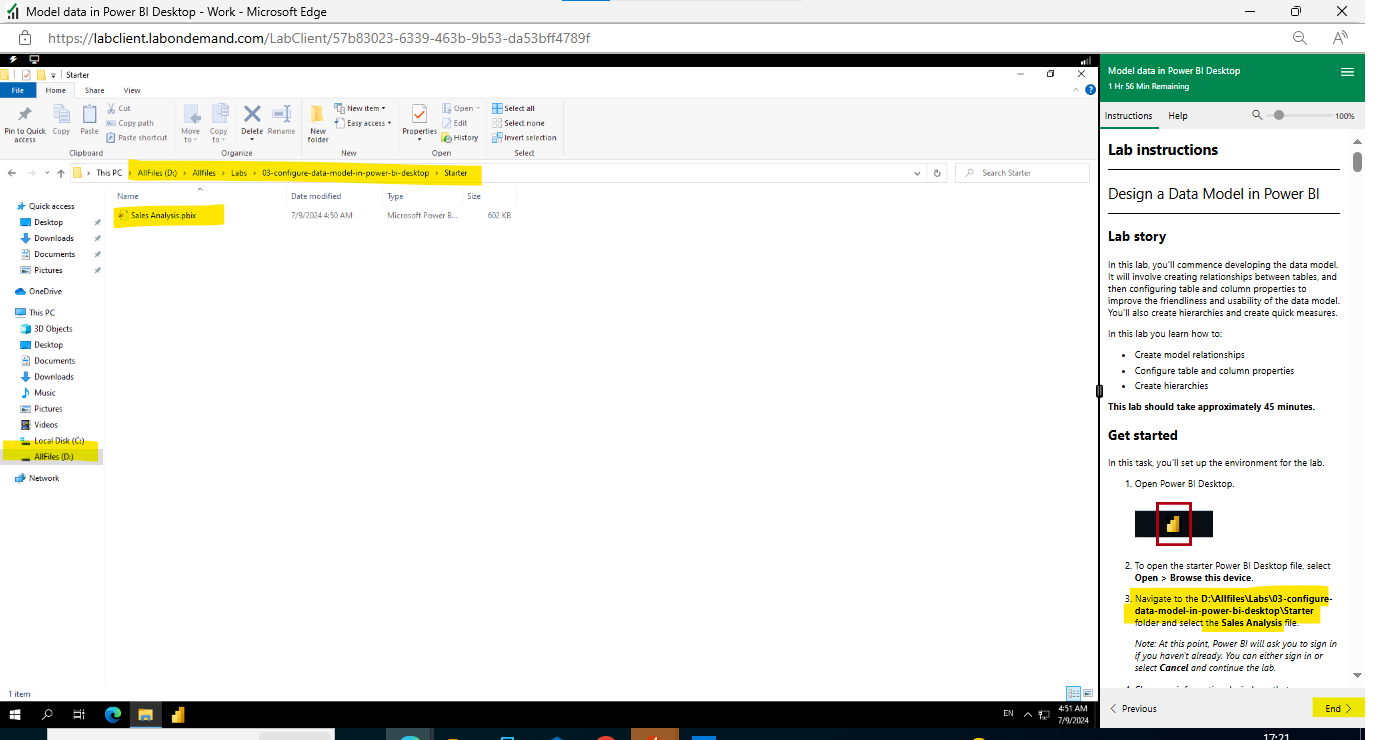Click the Cut scissors icon
The image size is (1381, 740).
click(x=111, y=108)
